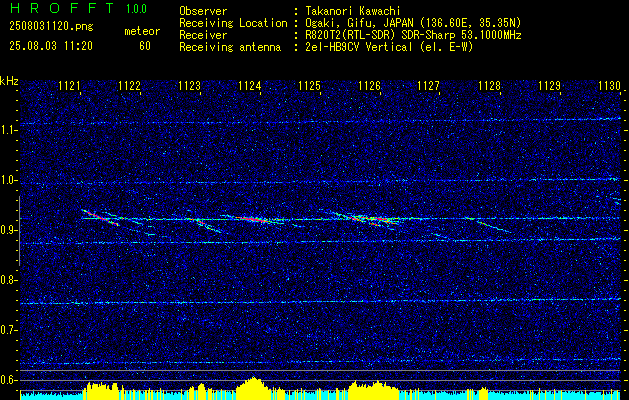Click the 1126 time marker
Screen dimensions: 629x400
click(x=369, y=85)
